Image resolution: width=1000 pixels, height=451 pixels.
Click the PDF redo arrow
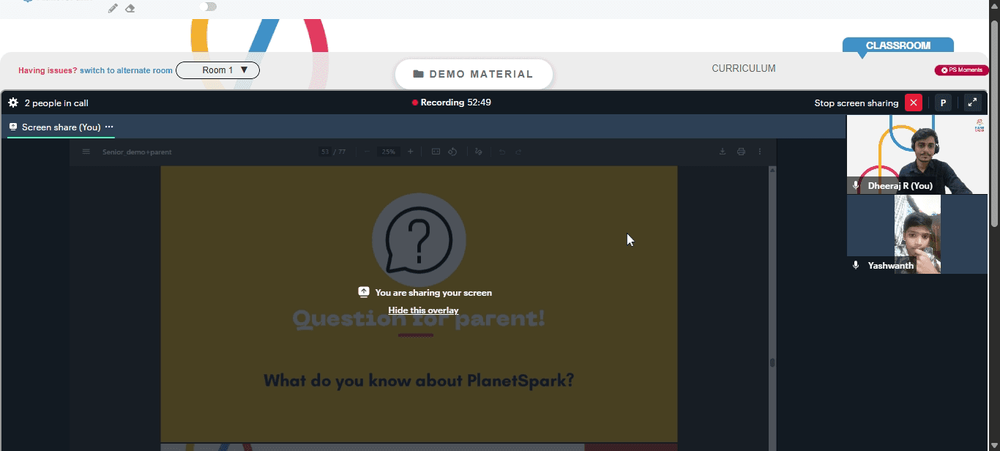click(x=518, y=152)
